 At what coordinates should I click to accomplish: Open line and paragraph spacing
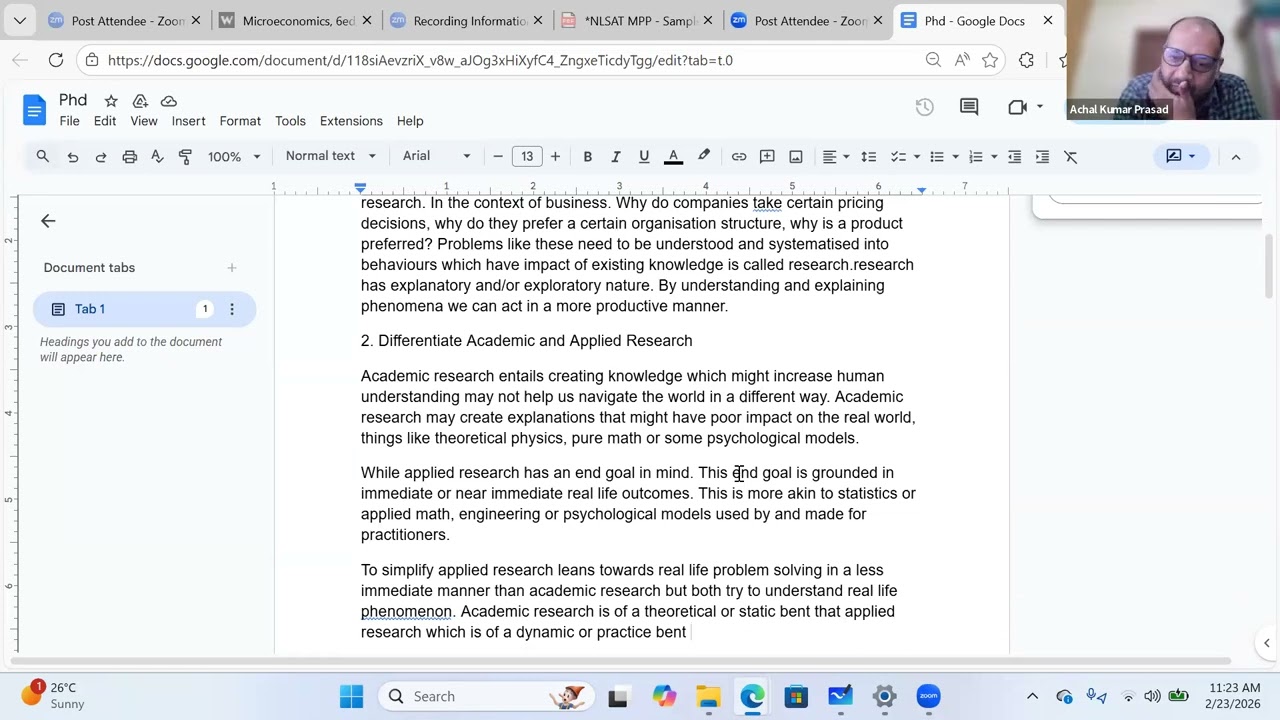pyautogui.click(x=869, y=156)
